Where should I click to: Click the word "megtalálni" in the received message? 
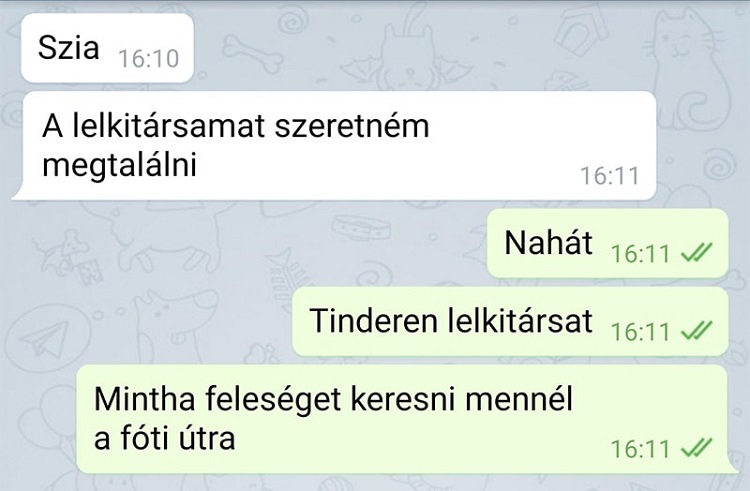120,166
